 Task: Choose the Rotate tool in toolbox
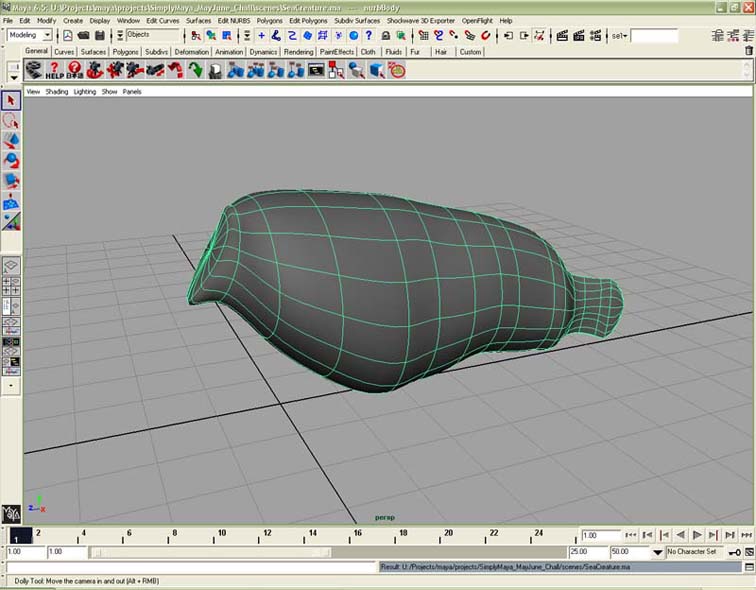click(11, 161)
